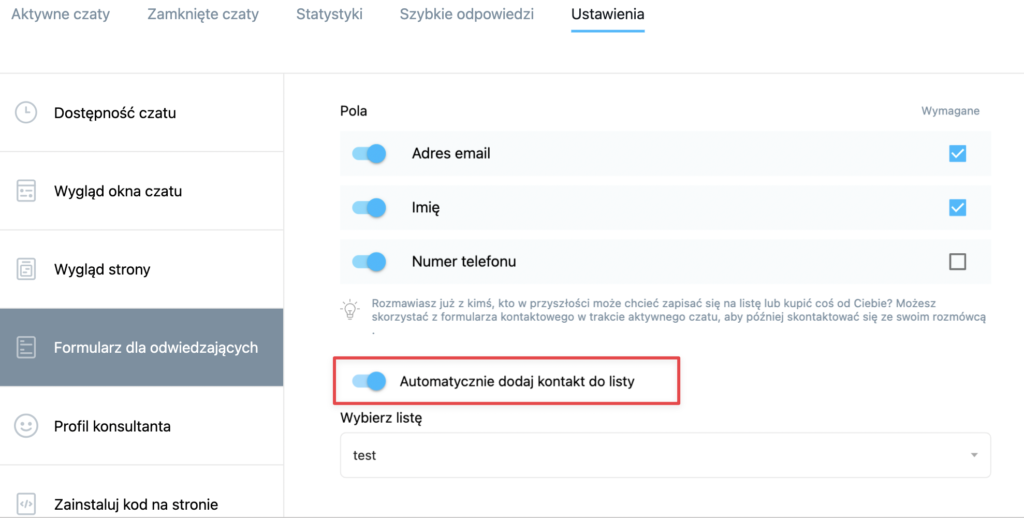Select the Ustawienia tab
The width and height of the screenshot is (1024, 518).
point(607,14)
